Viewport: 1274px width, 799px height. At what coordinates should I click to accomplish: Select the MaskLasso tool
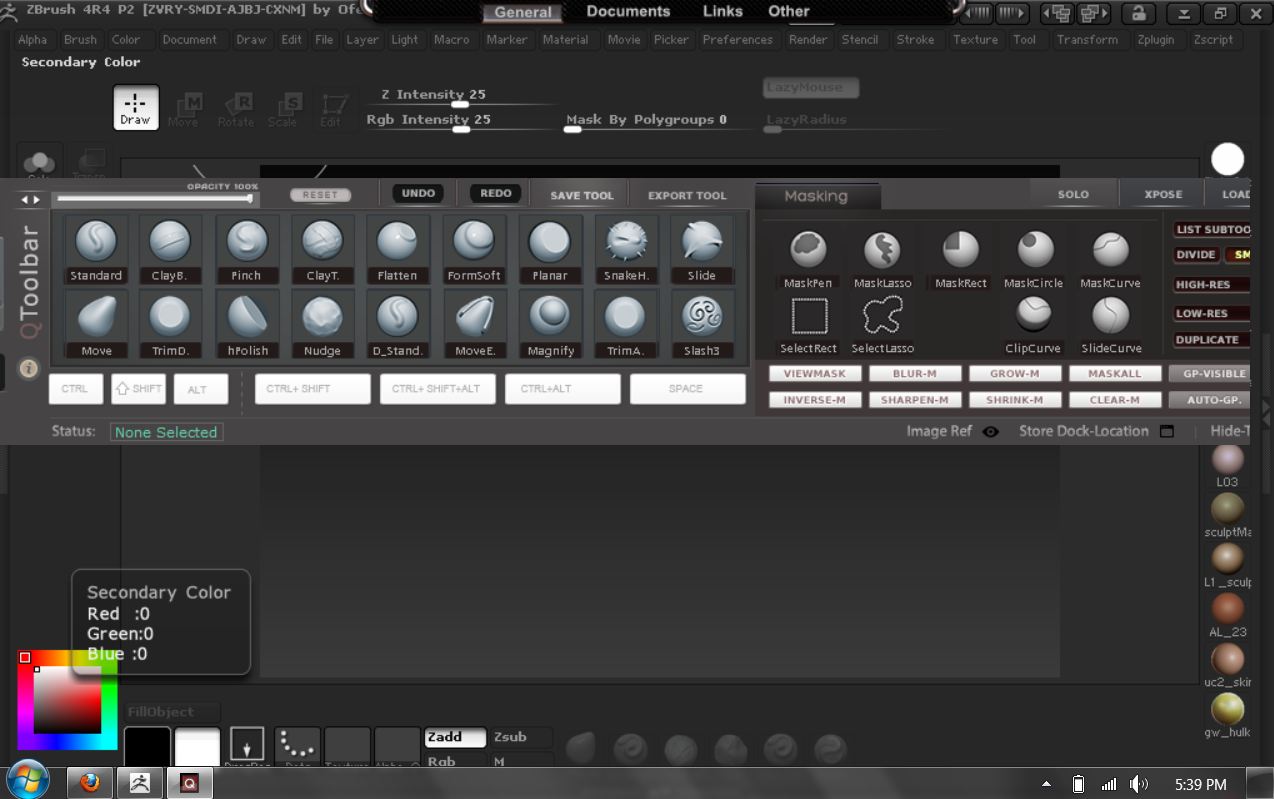point(882,251)
